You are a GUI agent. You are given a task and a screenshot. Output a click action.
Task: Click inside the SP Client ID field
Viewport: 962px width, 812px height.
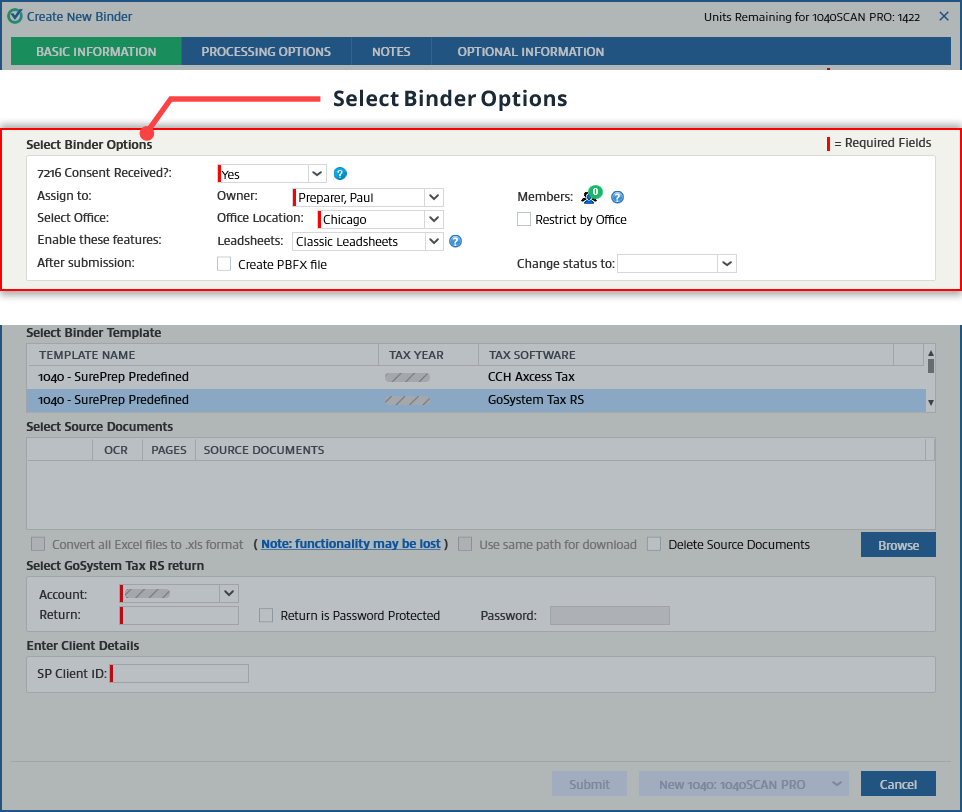coord(179,673)
